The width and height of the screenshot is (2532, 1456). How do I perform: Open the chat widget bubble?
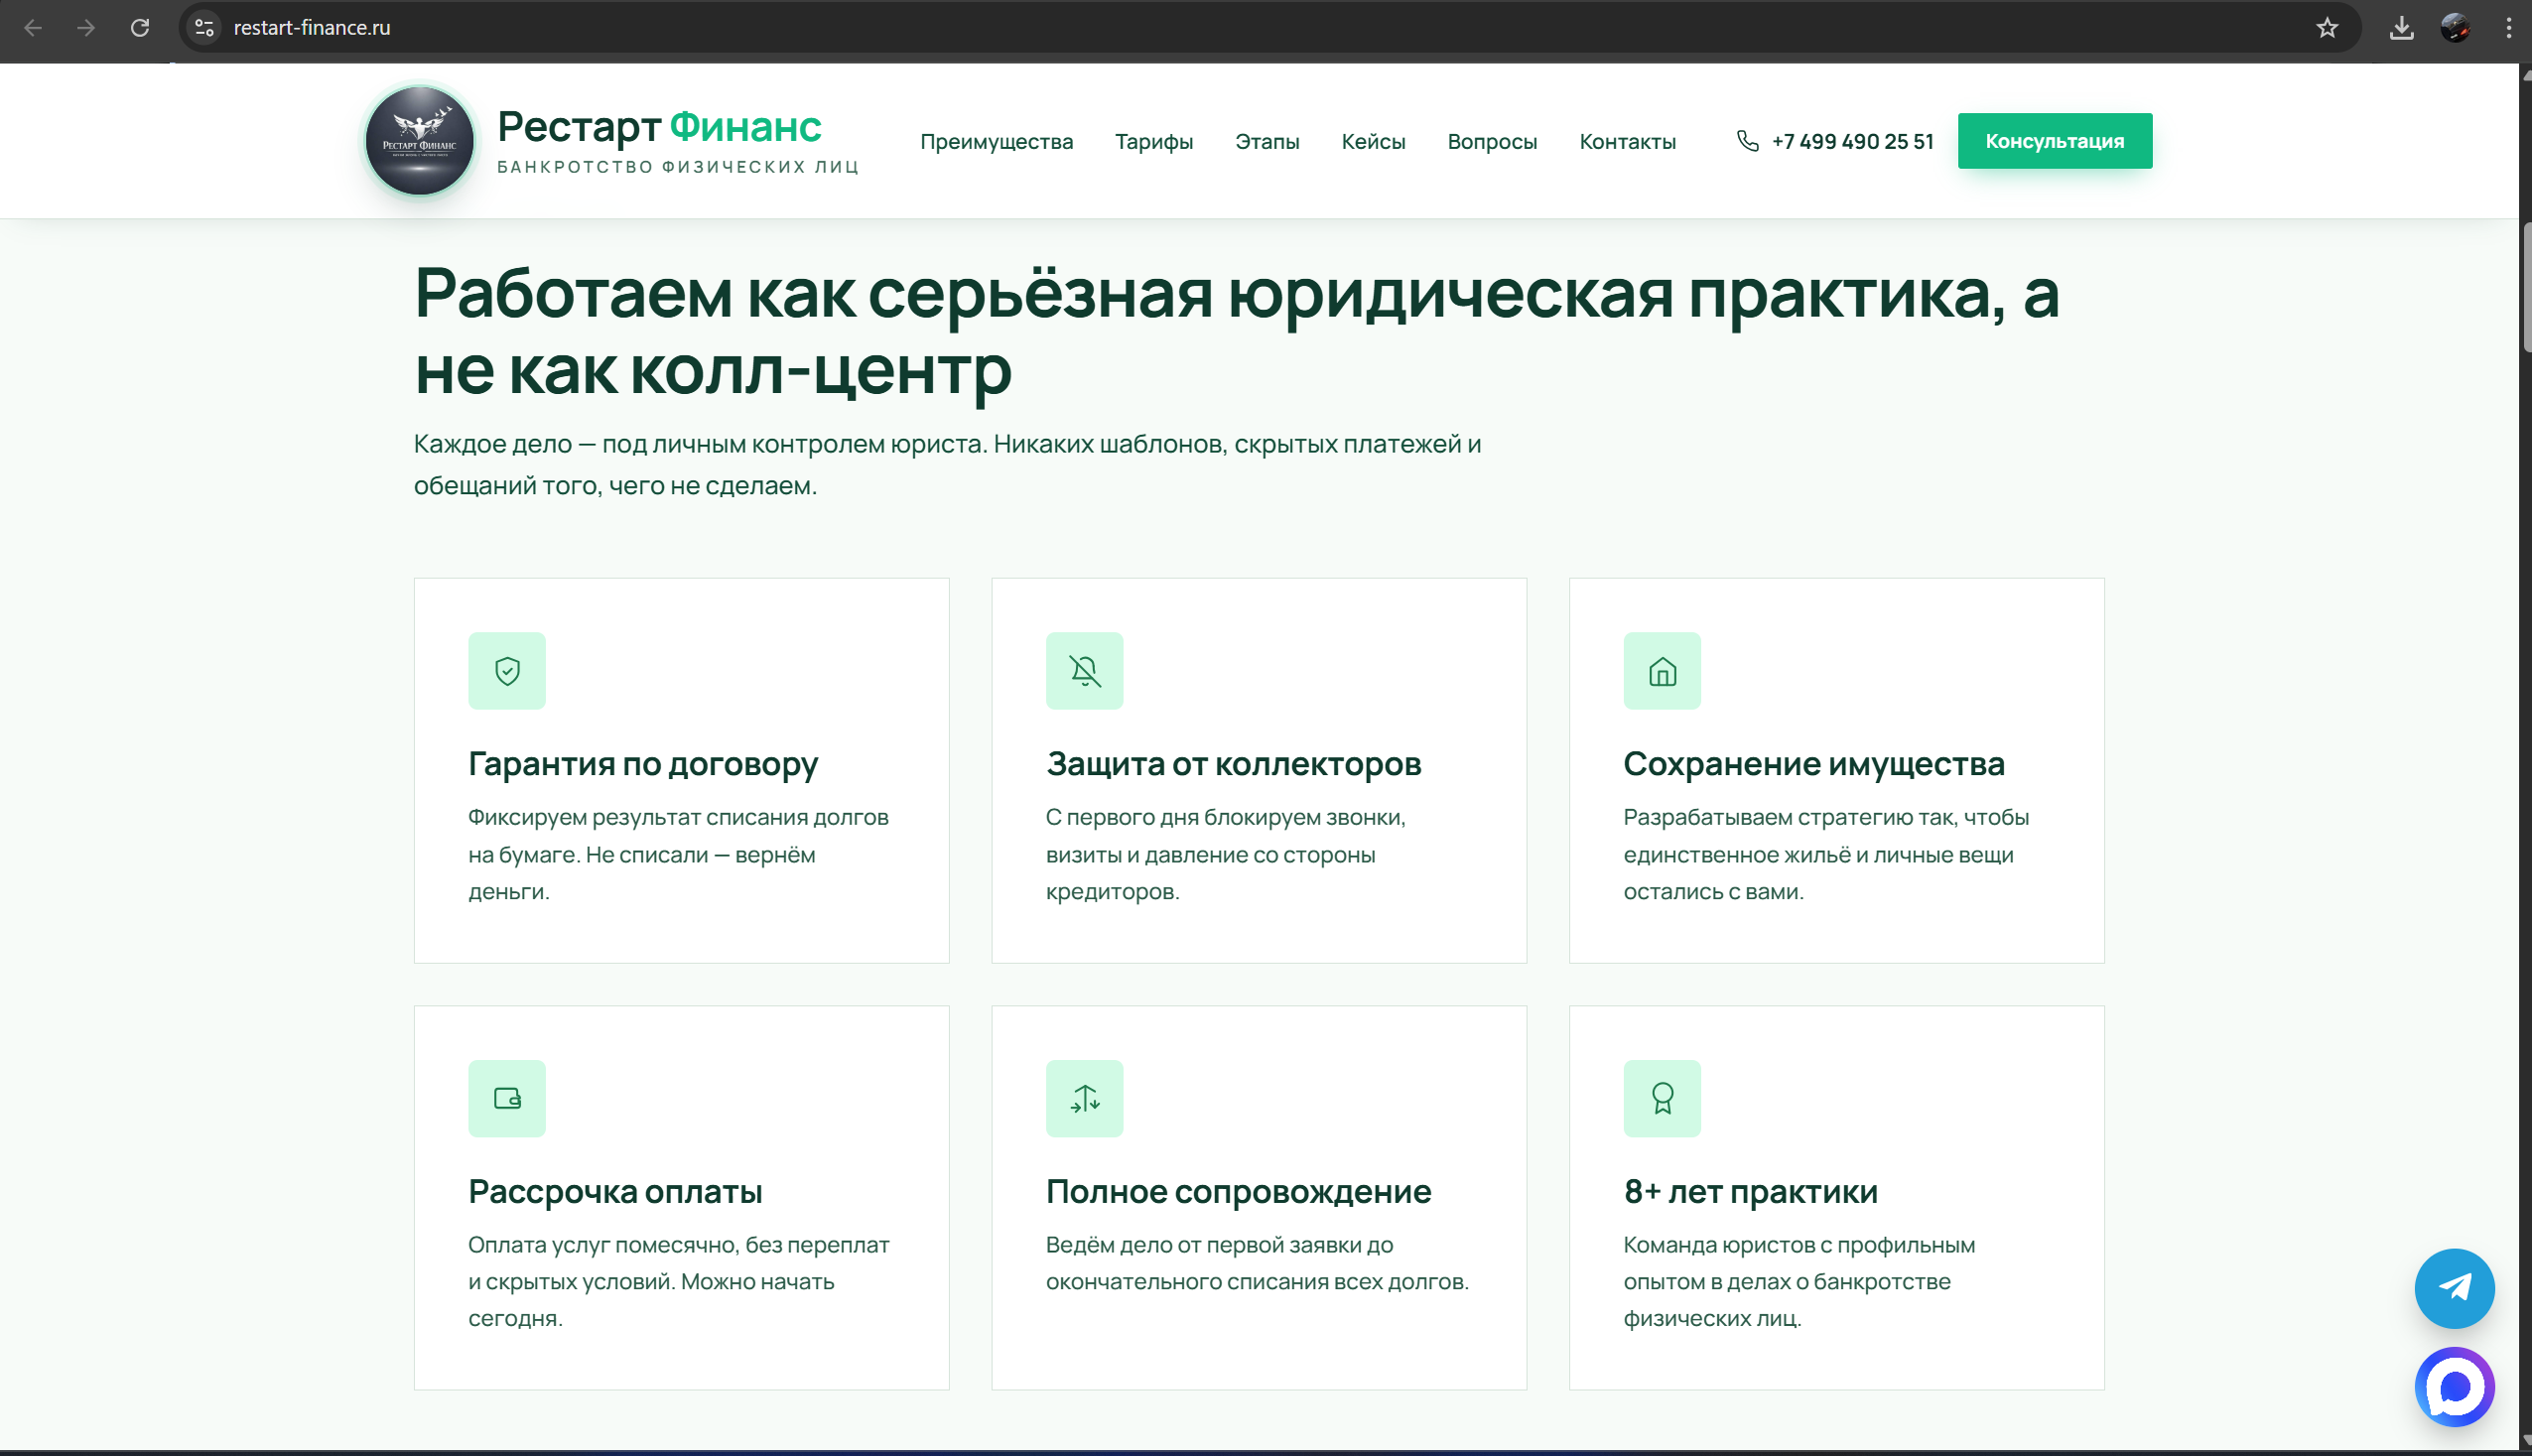2455,1387
